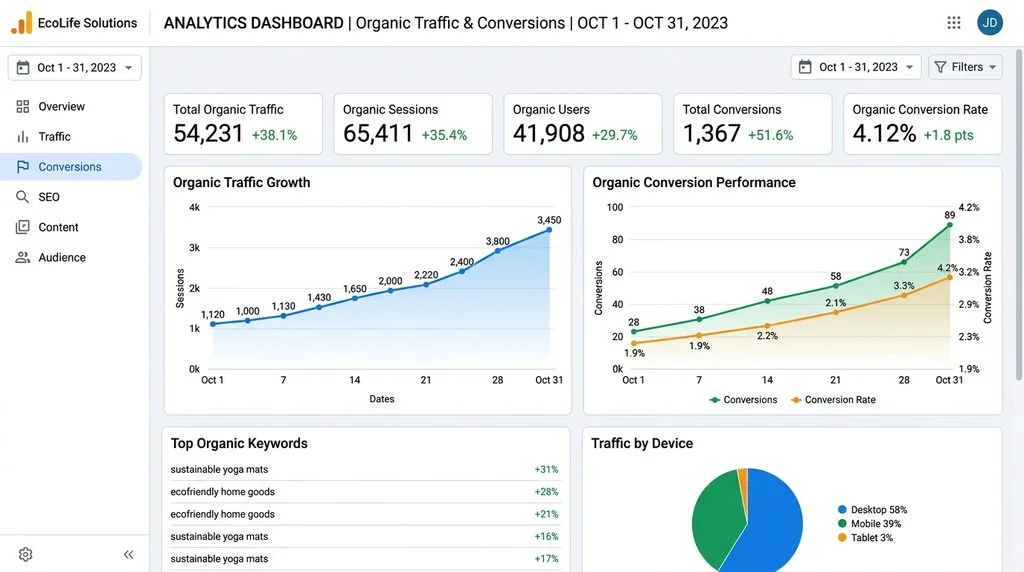Click the page vertical scrollbar

[1019, 215]
